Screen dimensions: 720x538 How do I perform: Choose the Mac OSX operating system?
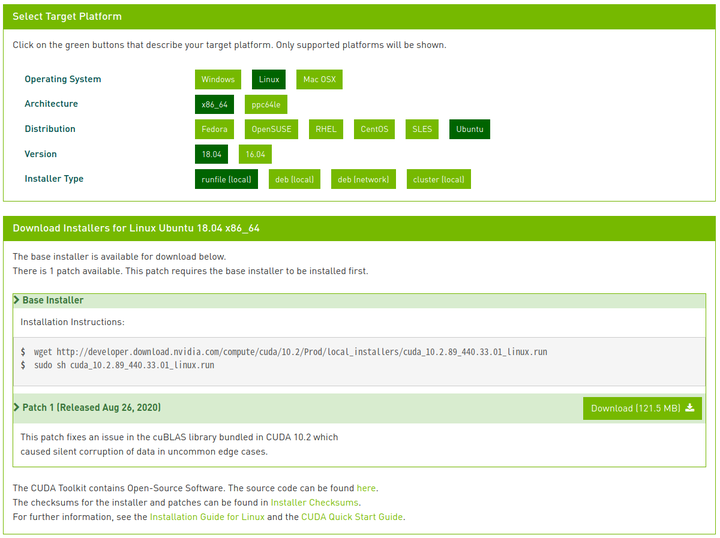(319, 79)
